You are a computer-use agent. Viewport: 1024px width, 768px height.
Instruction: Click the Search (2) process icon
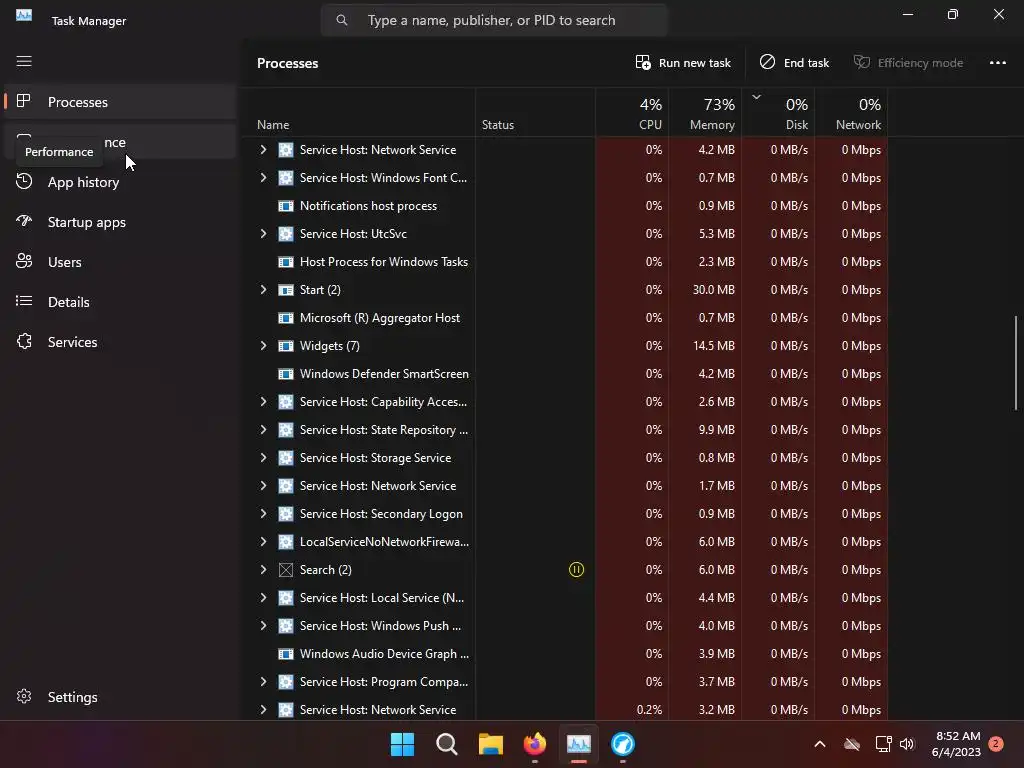pos(285,570)
